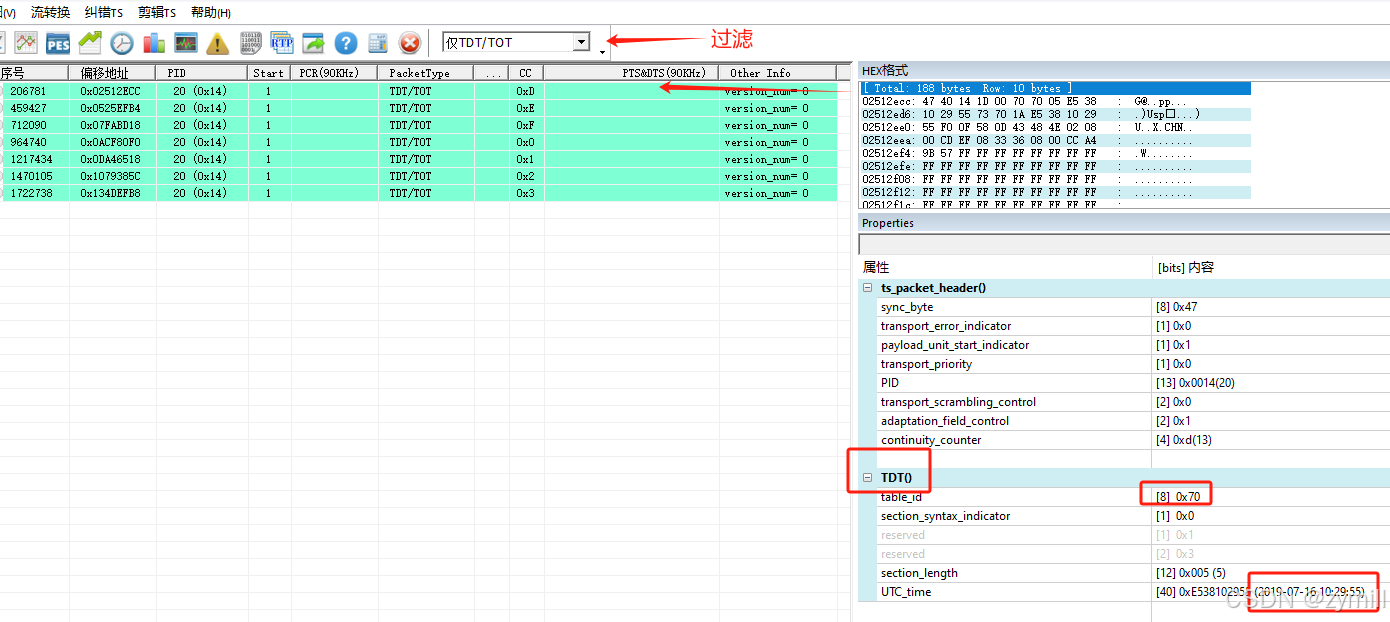Image resolution: width=1390 pixels, height=622 pixels.
Task: Click the PCR(90KHz) column header
Action: (334, 73)
